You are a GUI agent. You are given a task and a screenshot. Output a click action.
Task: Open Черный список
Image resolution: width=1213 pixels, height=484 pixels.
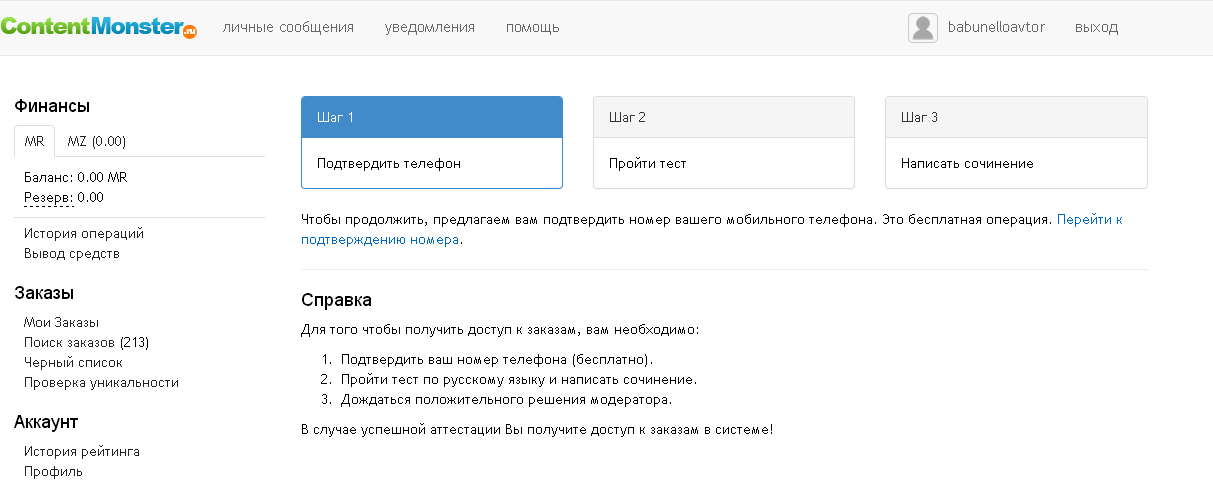tap(73, 362)
